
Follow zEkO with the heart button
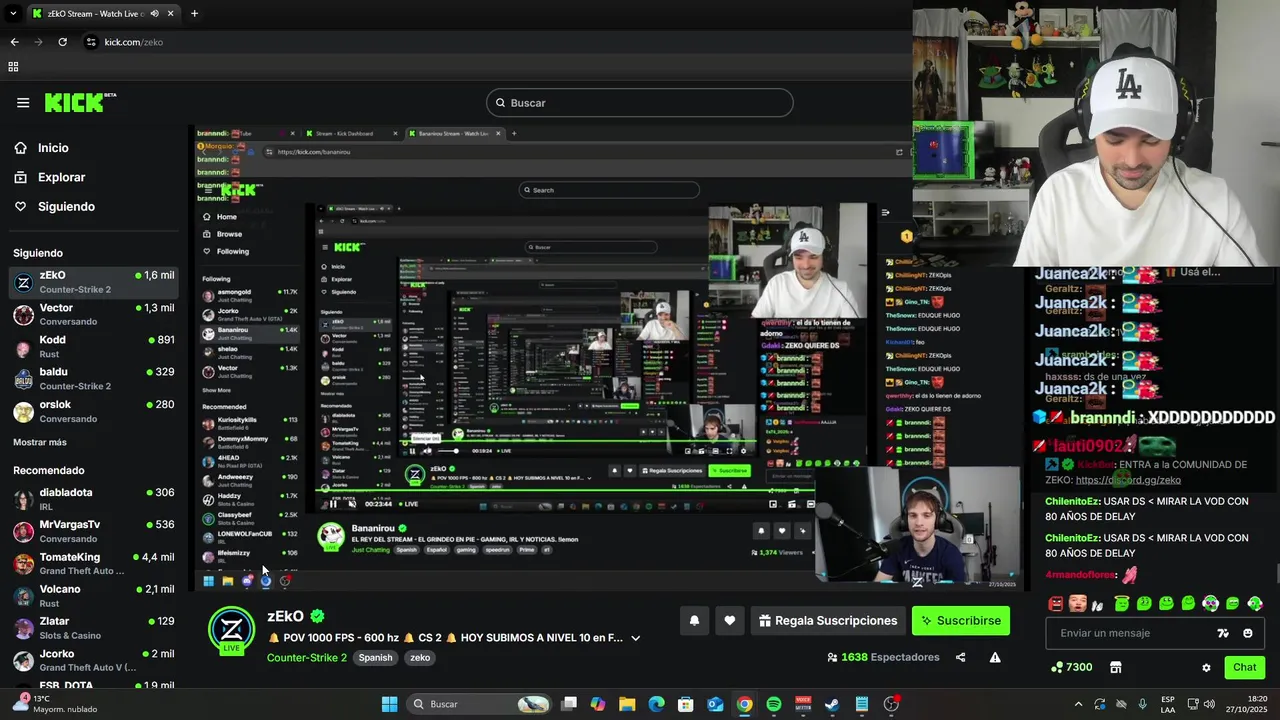(730, 621)
